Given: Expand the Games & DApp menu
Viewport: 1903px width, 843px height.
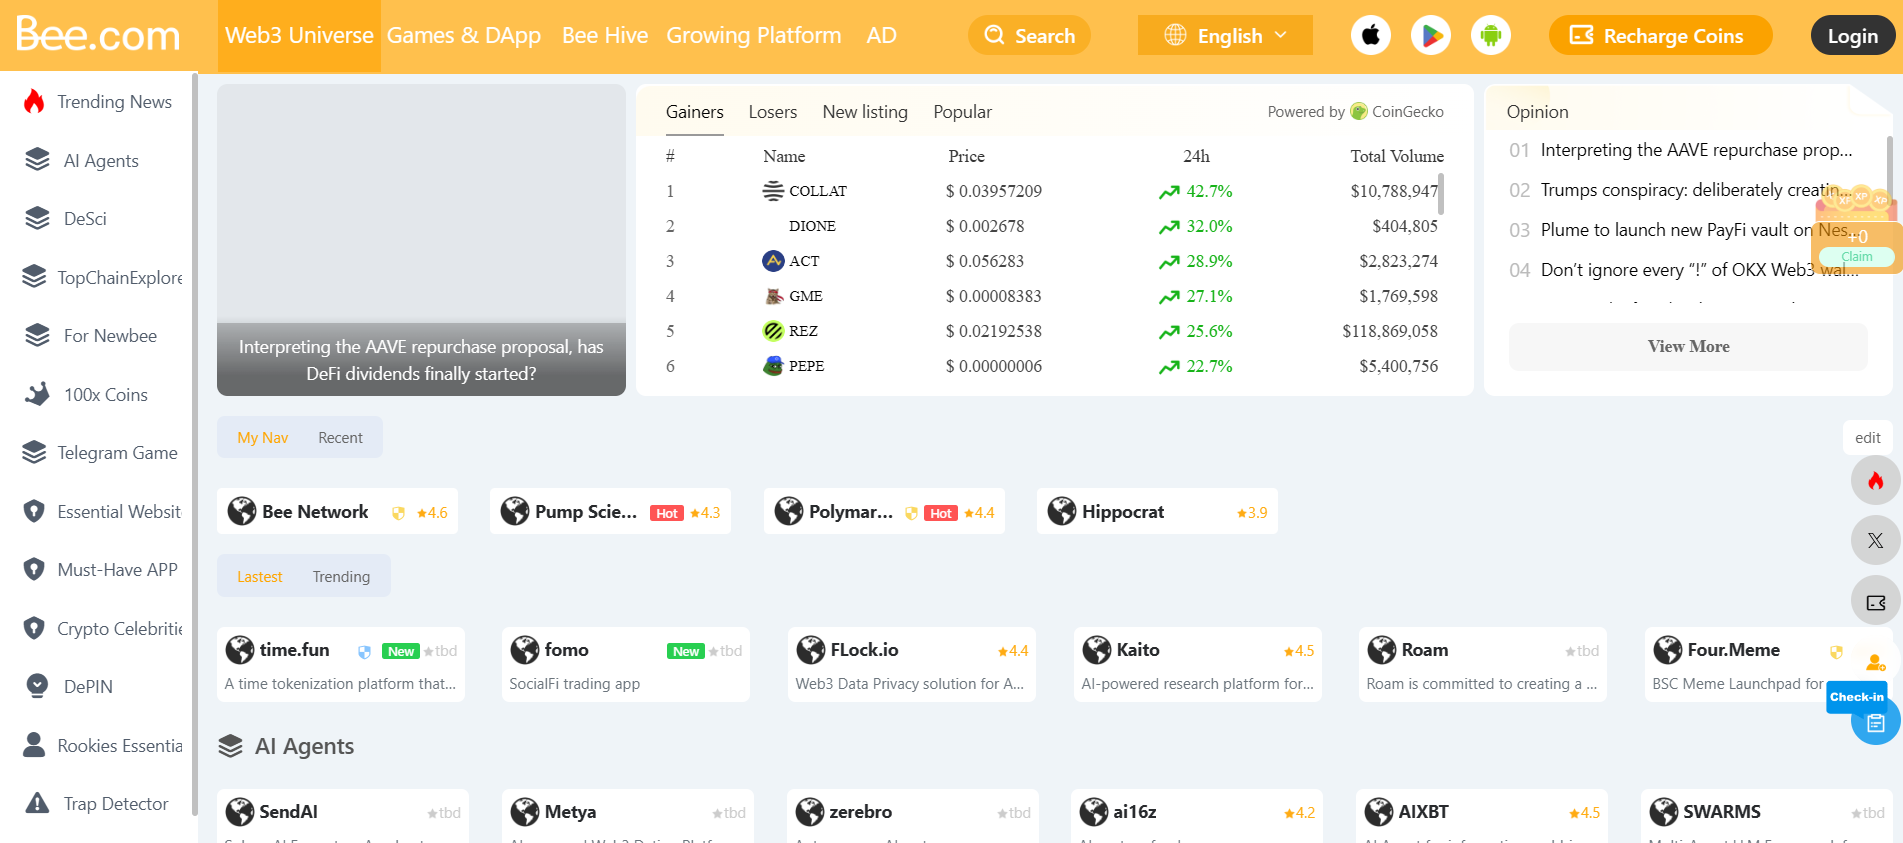Looking at the screenshot, I should (x=464, y=36).
